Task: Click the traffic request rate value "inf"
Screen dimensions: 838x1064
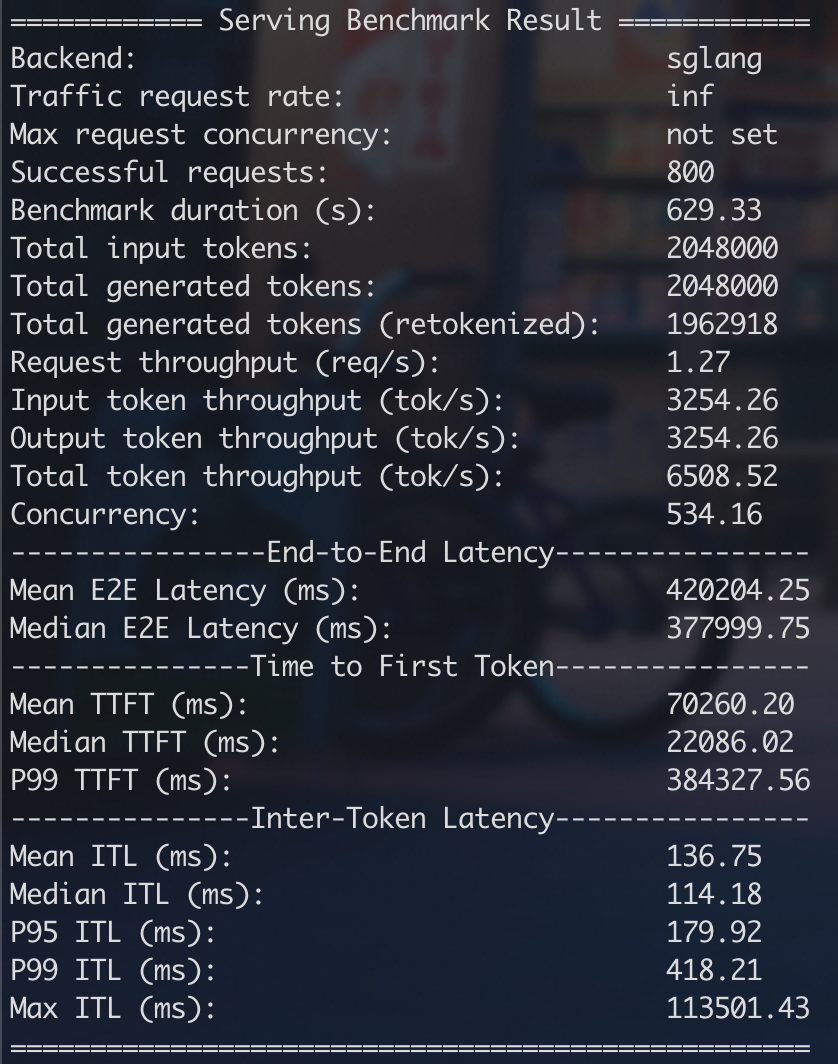Action: (690, 96)
